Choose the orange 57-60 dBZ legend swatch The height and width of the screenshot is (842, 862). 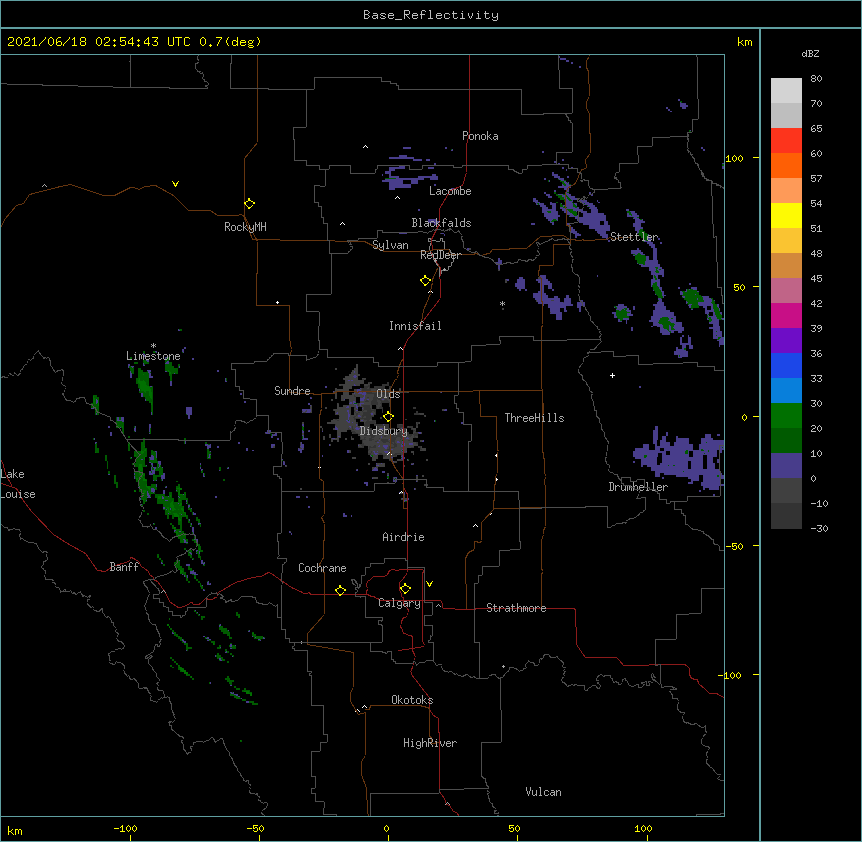[x=786, y=165]
